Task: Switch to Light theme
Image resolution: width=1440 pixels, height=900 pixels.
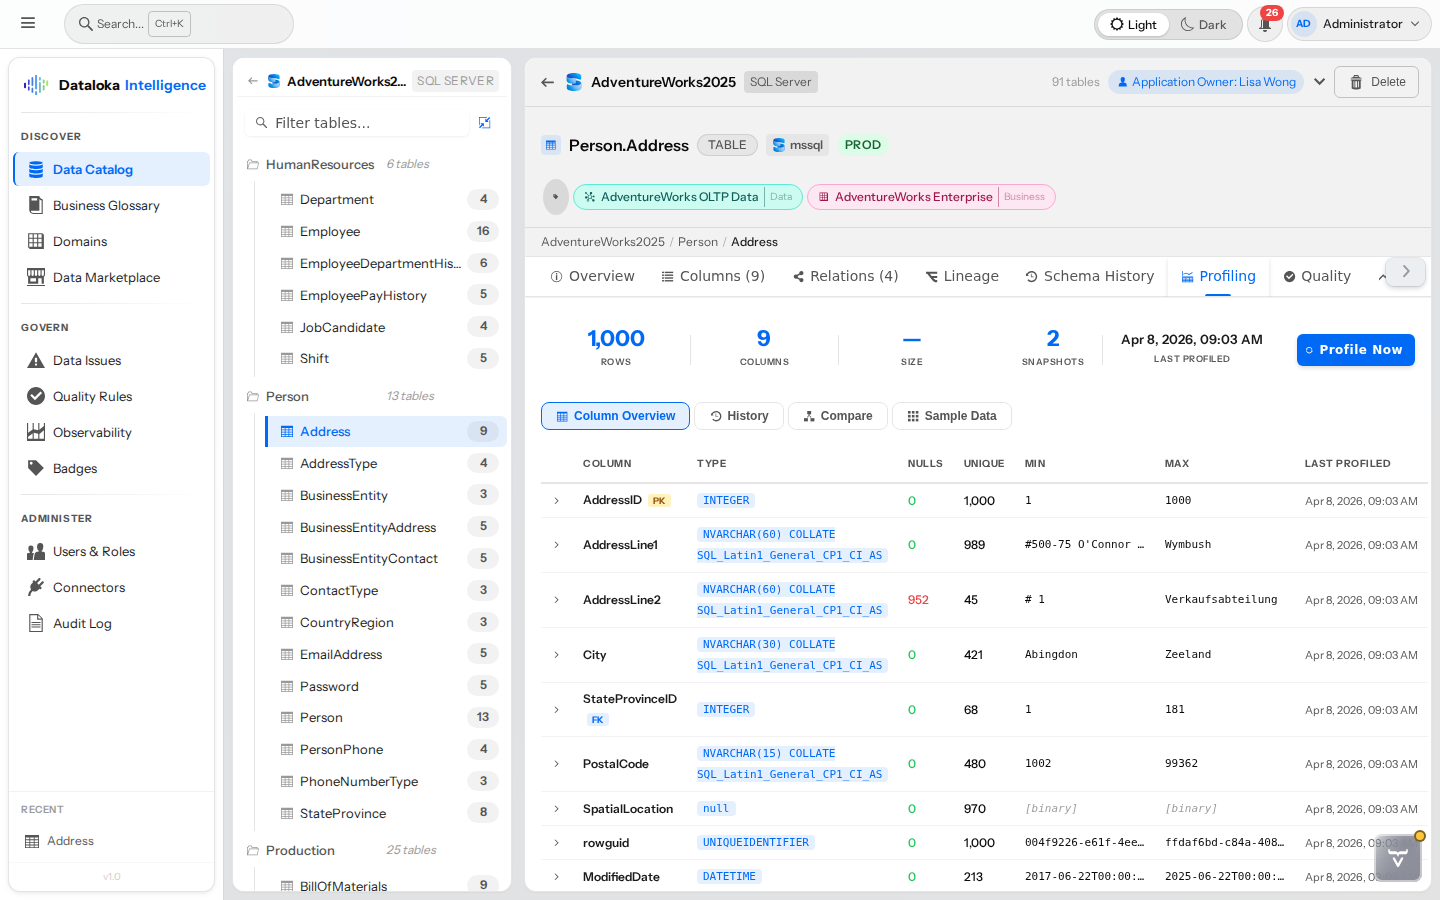Action: click(1133, 25)
